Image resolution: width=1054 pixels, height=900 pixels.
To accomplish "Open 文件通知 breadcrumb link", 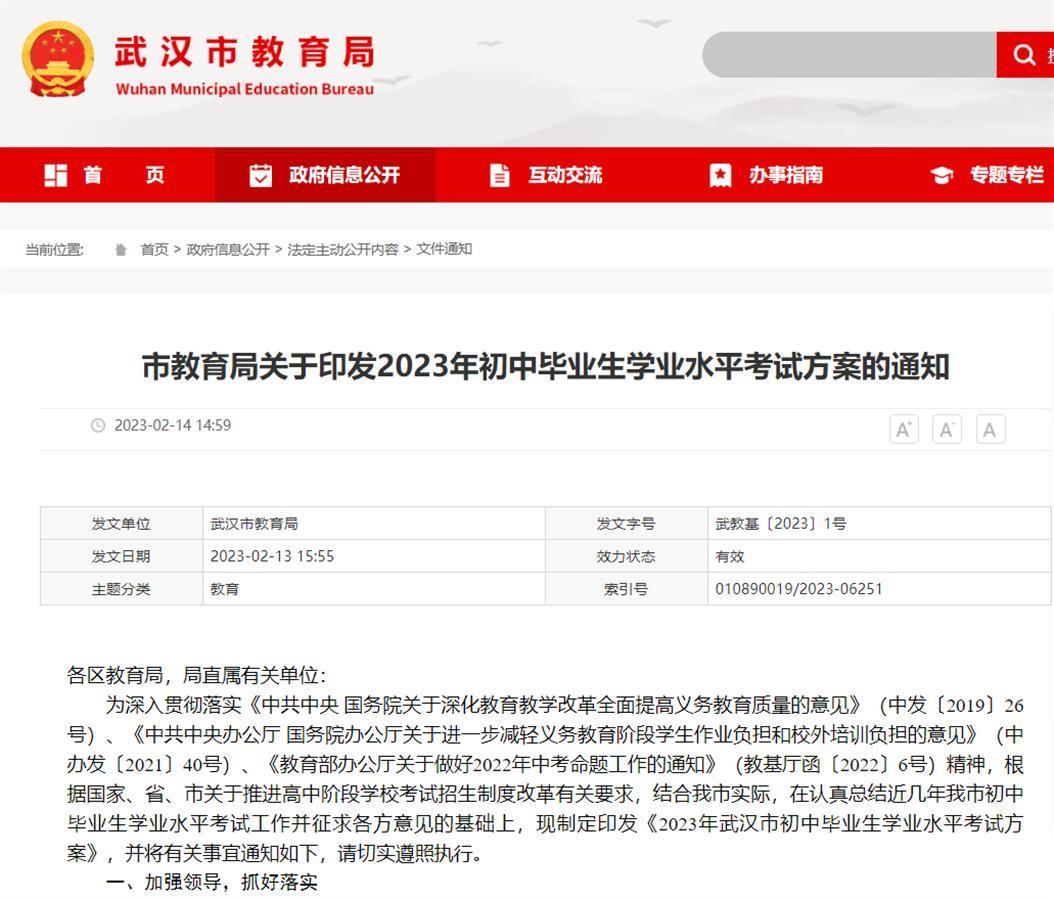I will click(x=444, y=250).
